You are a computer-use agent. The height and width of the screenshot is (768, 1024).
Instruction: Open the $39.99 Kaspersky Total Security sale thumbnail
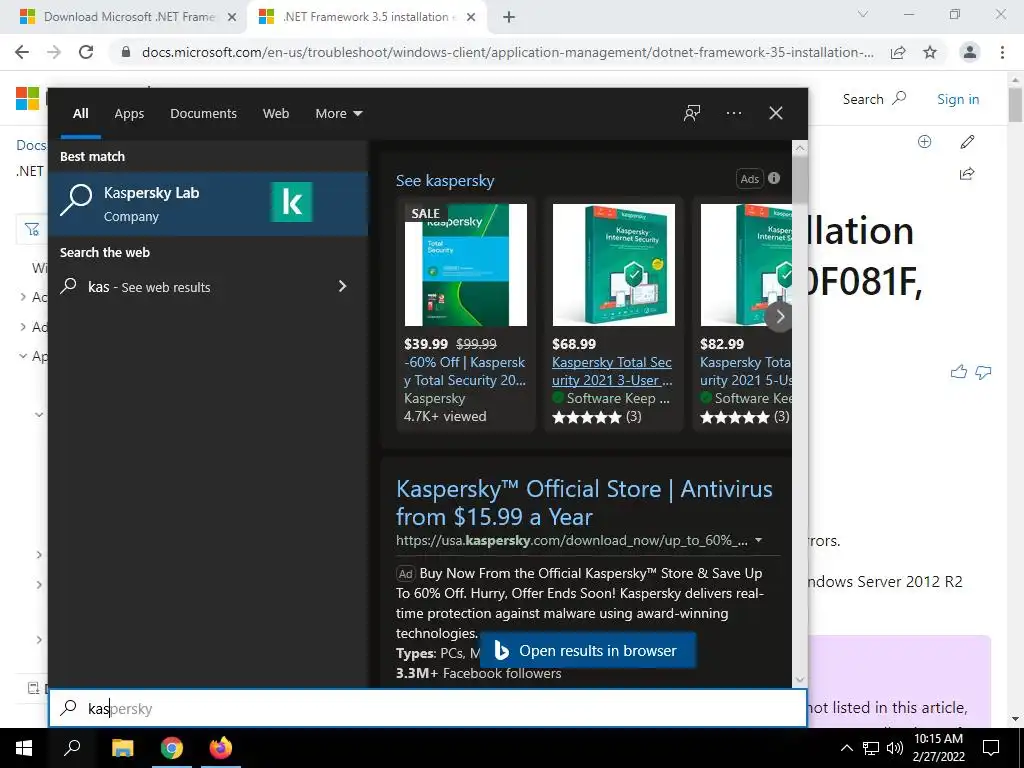pyautogui.click(x=466, y=264)
